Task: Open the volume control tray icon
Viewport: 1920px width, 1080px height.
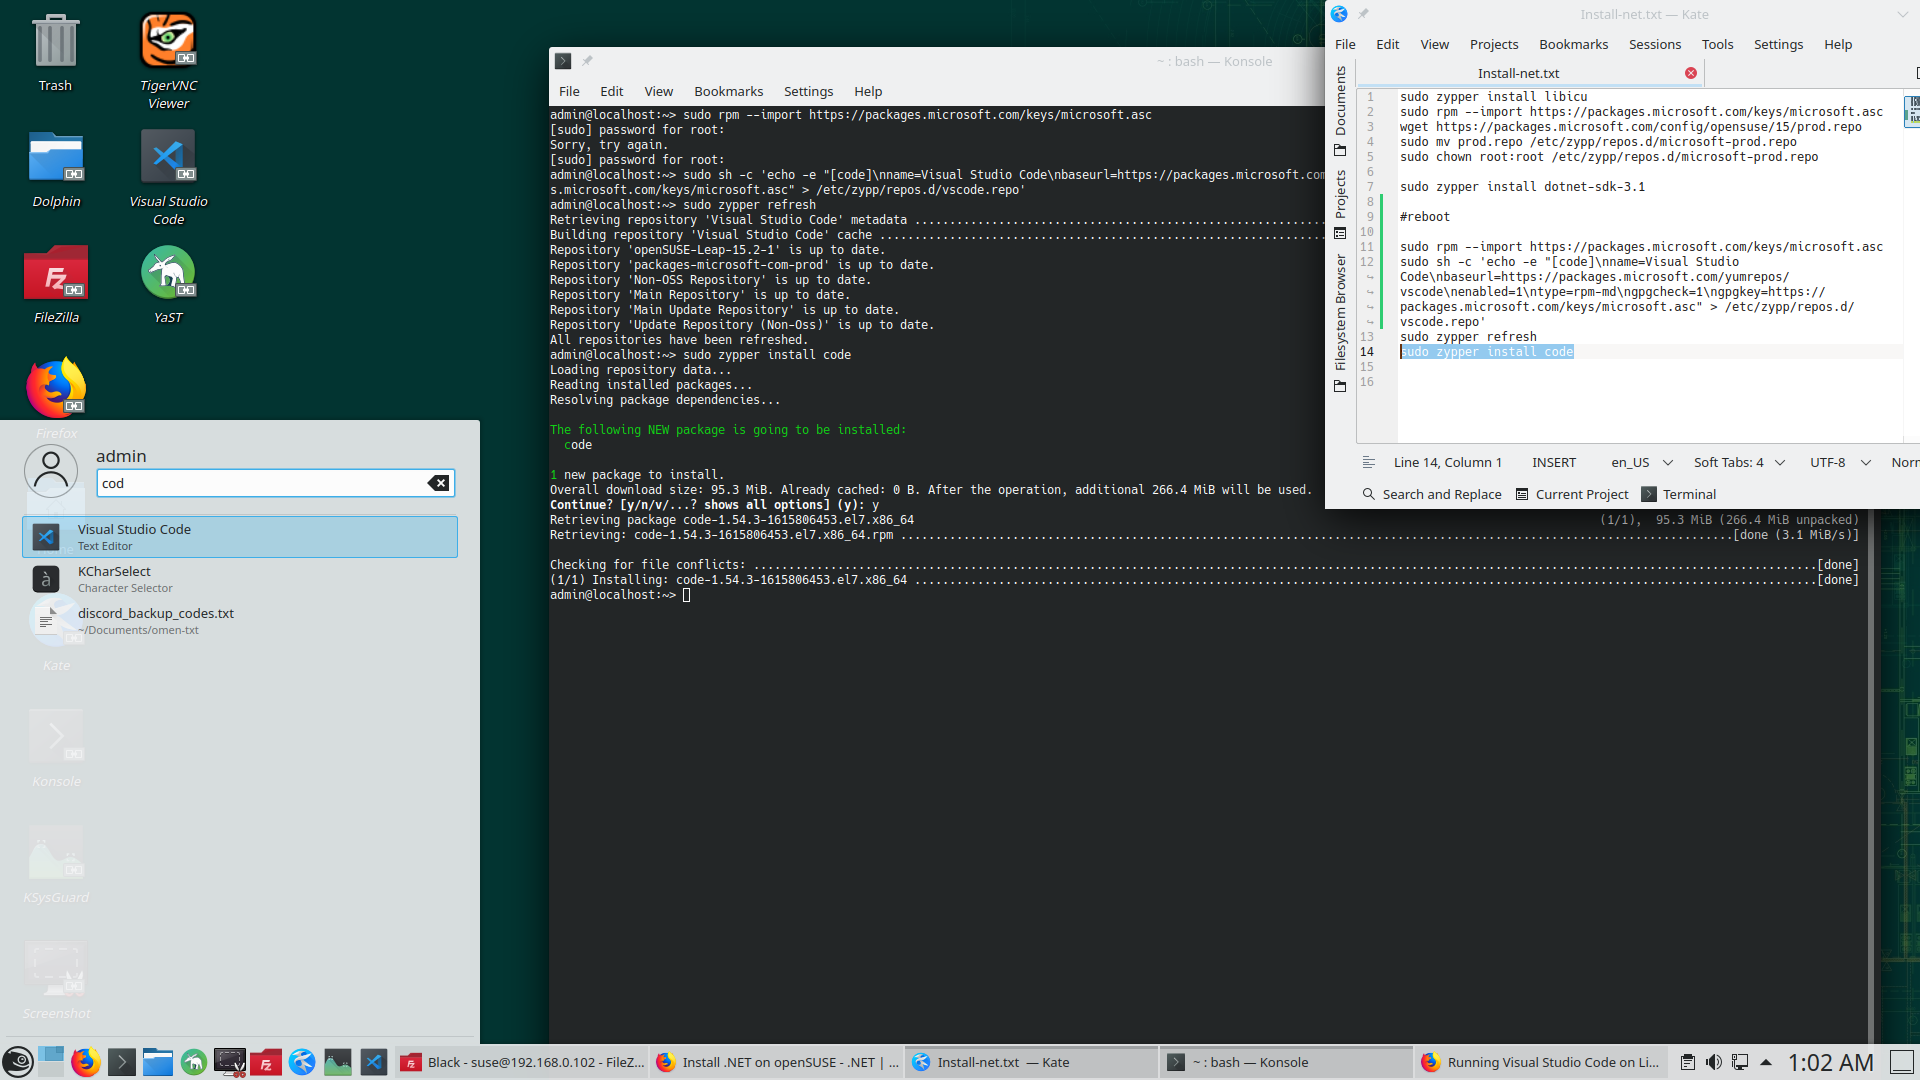Action: click(1714, 1062)
